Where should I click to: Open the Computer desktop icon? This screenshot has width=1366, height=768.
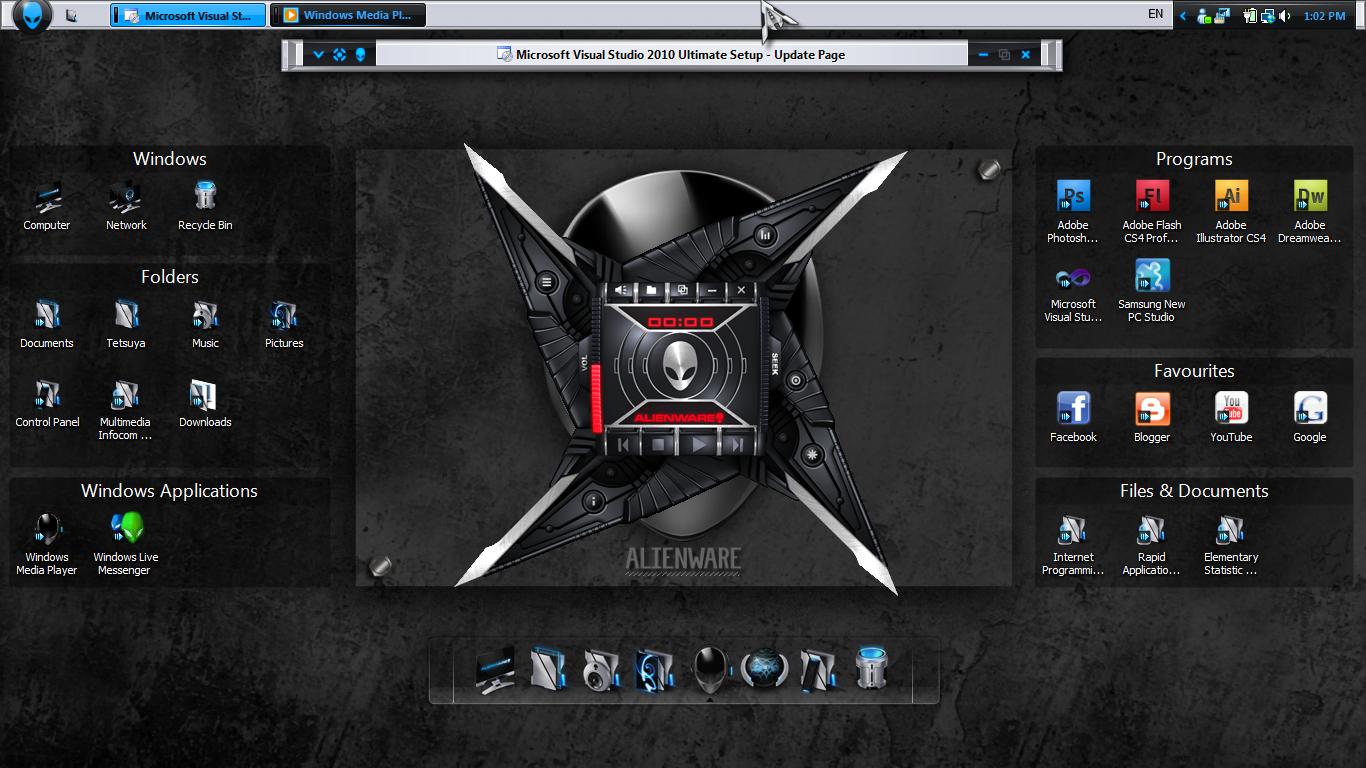pos(47,207)
